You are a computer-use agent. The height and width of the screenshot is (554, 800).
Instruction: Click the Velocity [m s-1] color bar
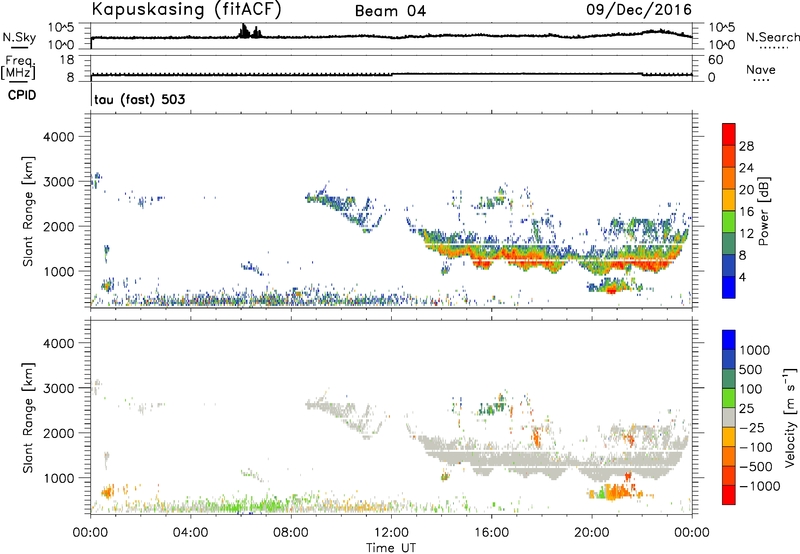click(729, 417)
